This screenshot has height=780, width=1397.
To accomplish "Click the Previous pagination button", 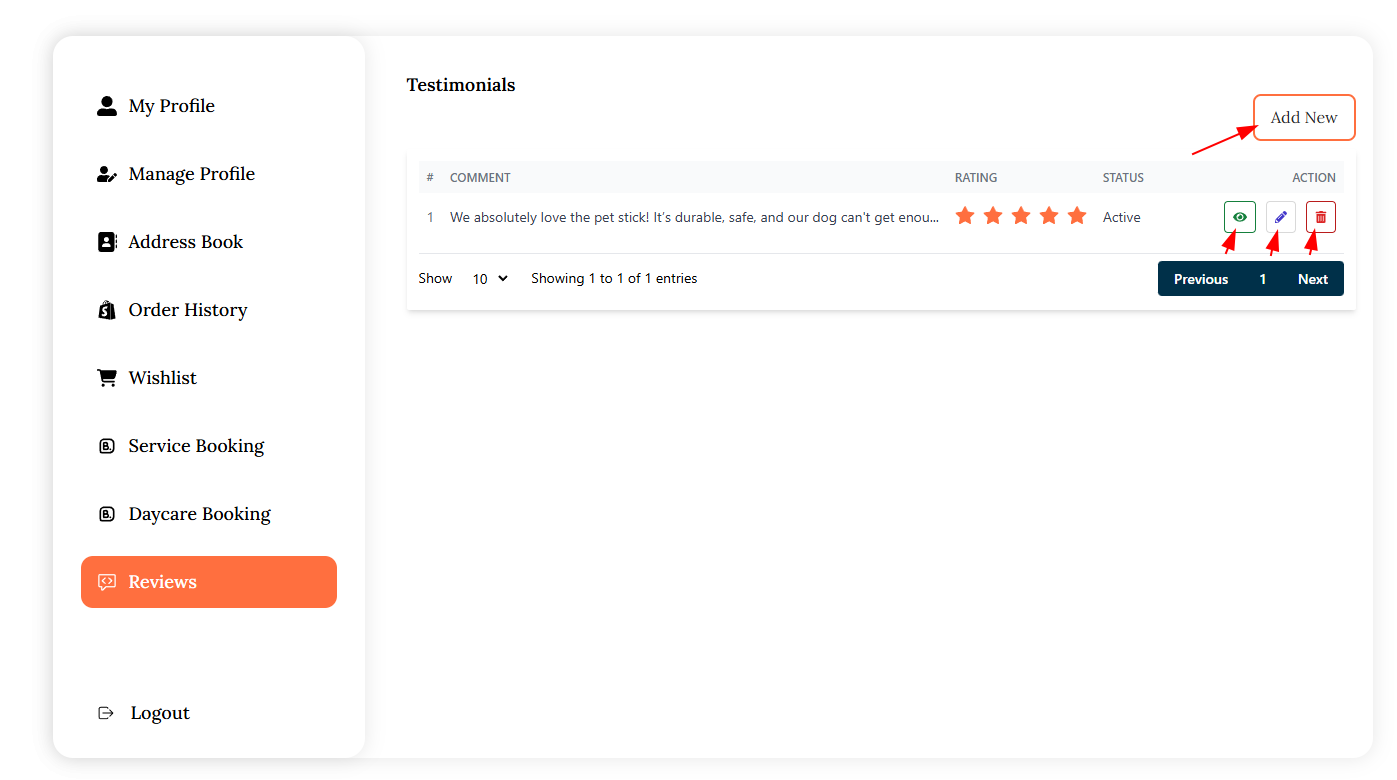I will point(1200,279).
